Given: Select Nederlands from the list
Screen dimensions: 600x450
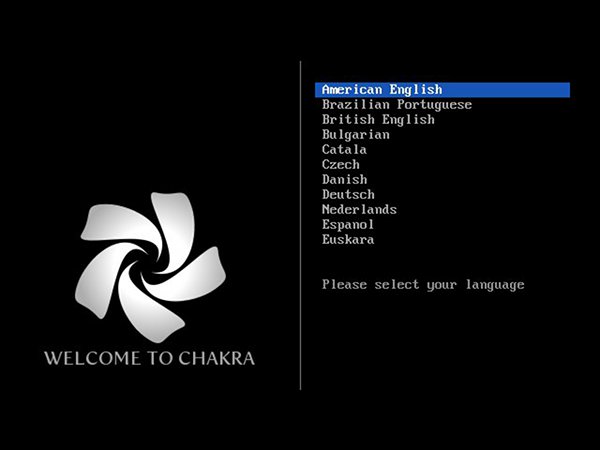Looking at the screenshot, I should point(359,209).
